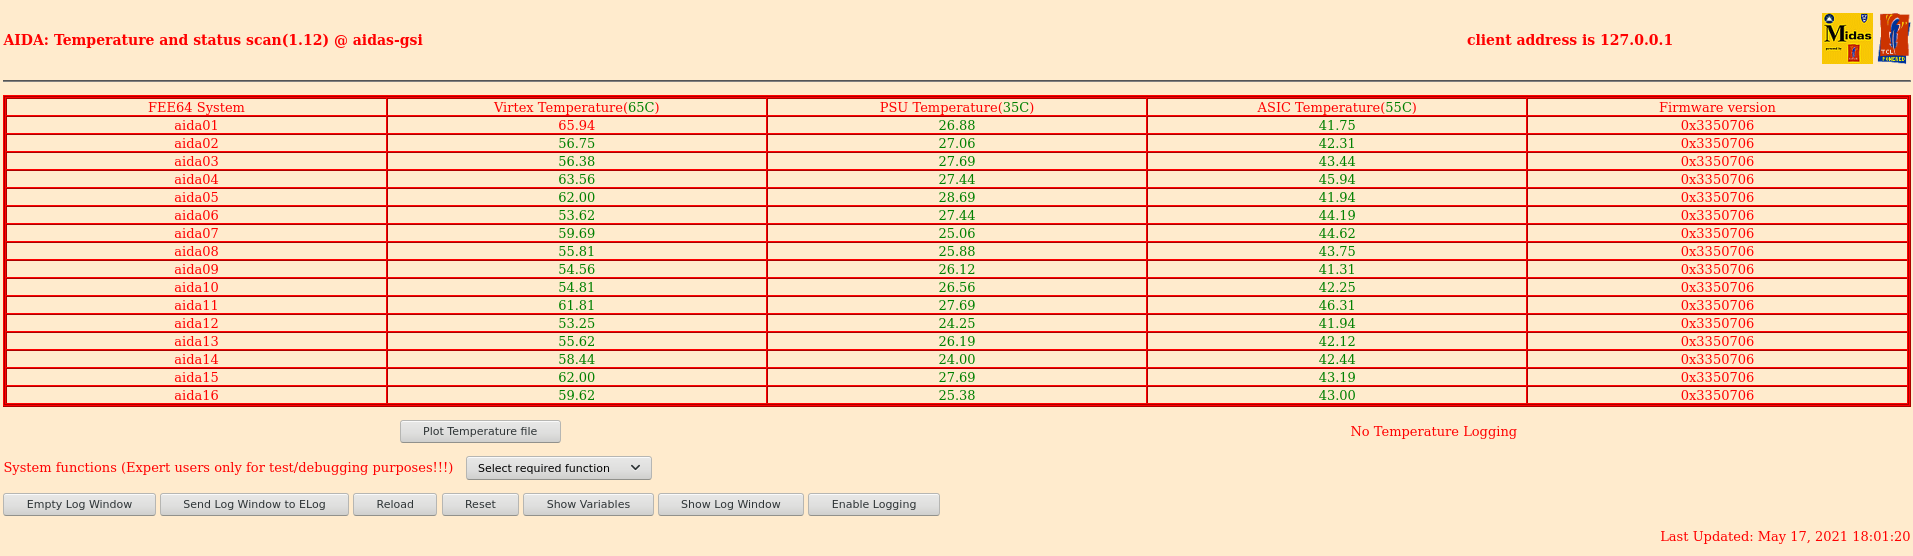Select the aida13 system cell

point(196,341)
